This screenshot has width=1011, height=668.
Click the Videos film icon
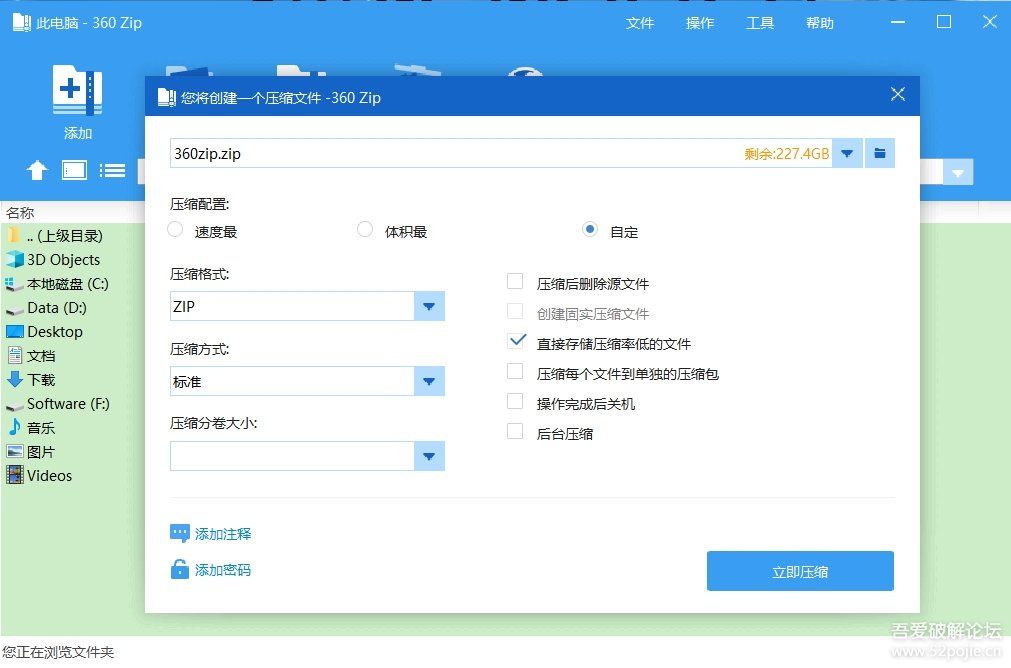click(x=14, y=475)
